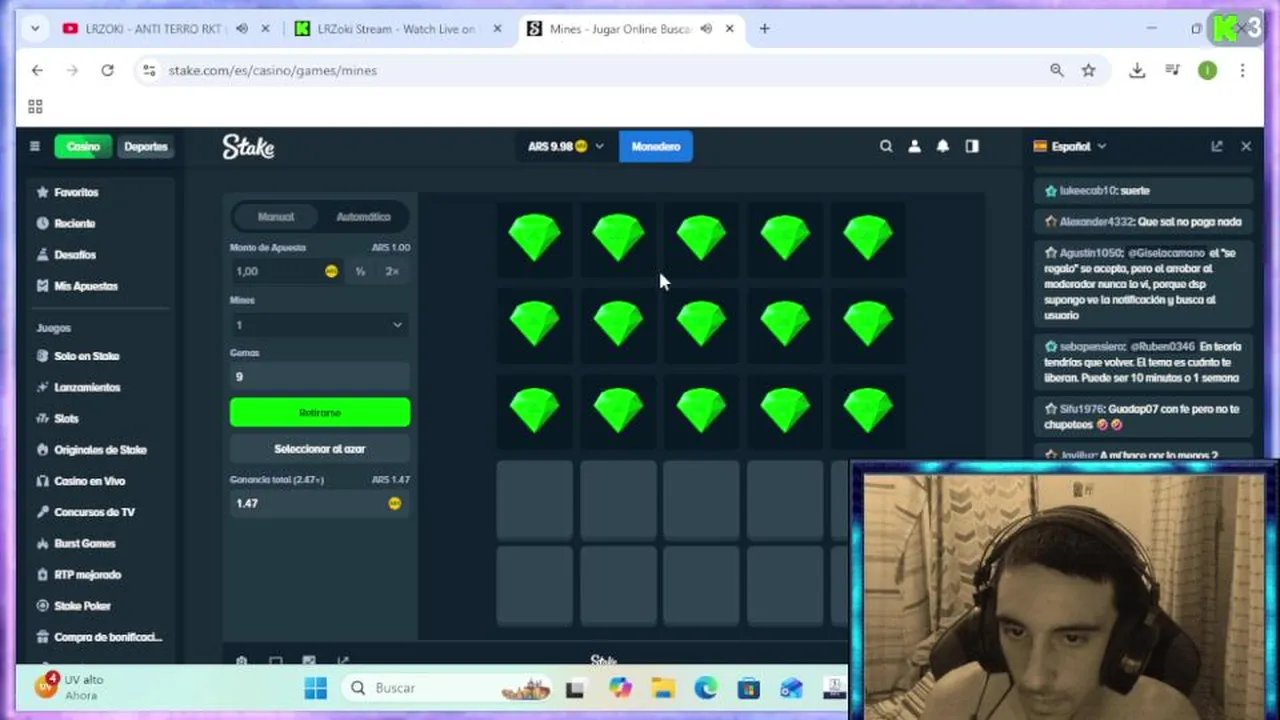
Task: Click the coin icon in bet amount field
Action: pos(331,271)
